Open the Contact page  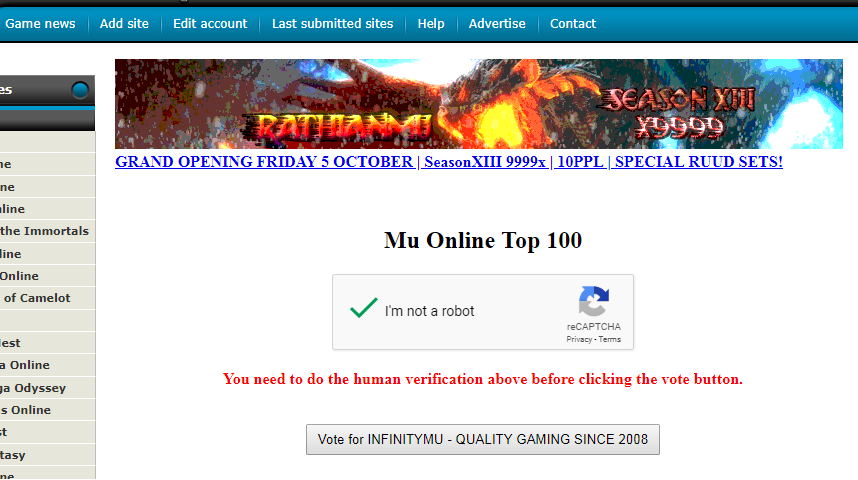(x=572, y=24)
